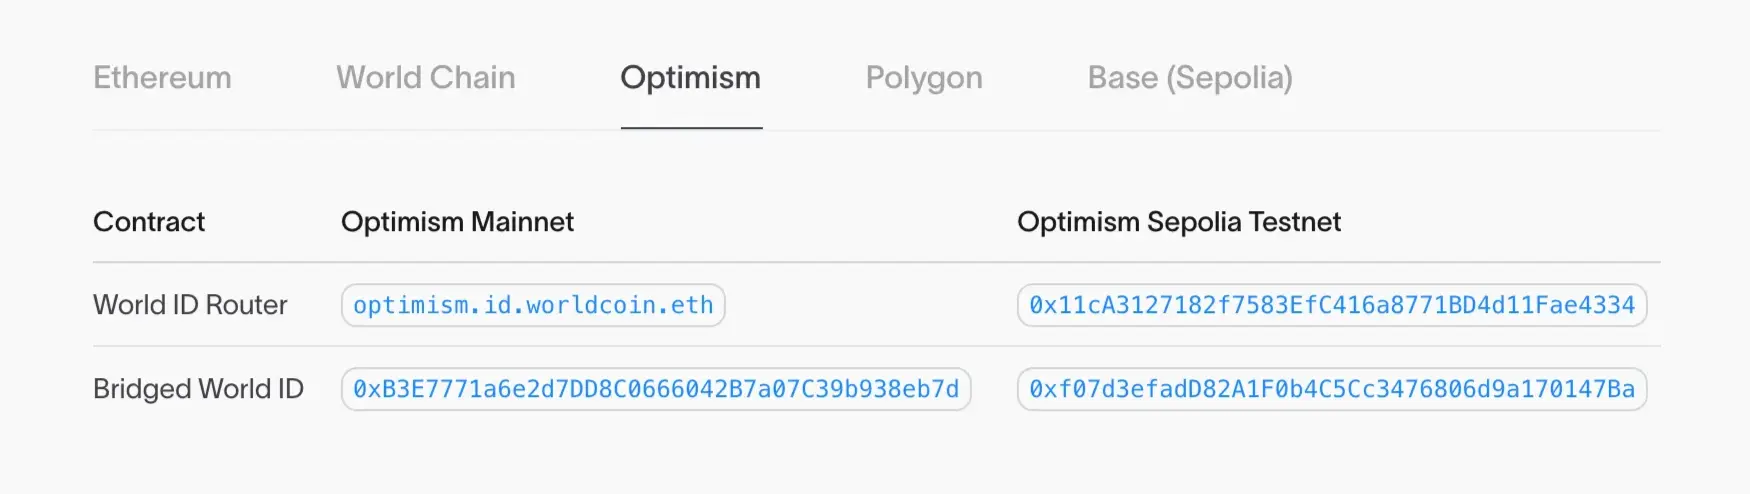Click the mainnet Bridged address starting 0xB3E7

[656, 389]
